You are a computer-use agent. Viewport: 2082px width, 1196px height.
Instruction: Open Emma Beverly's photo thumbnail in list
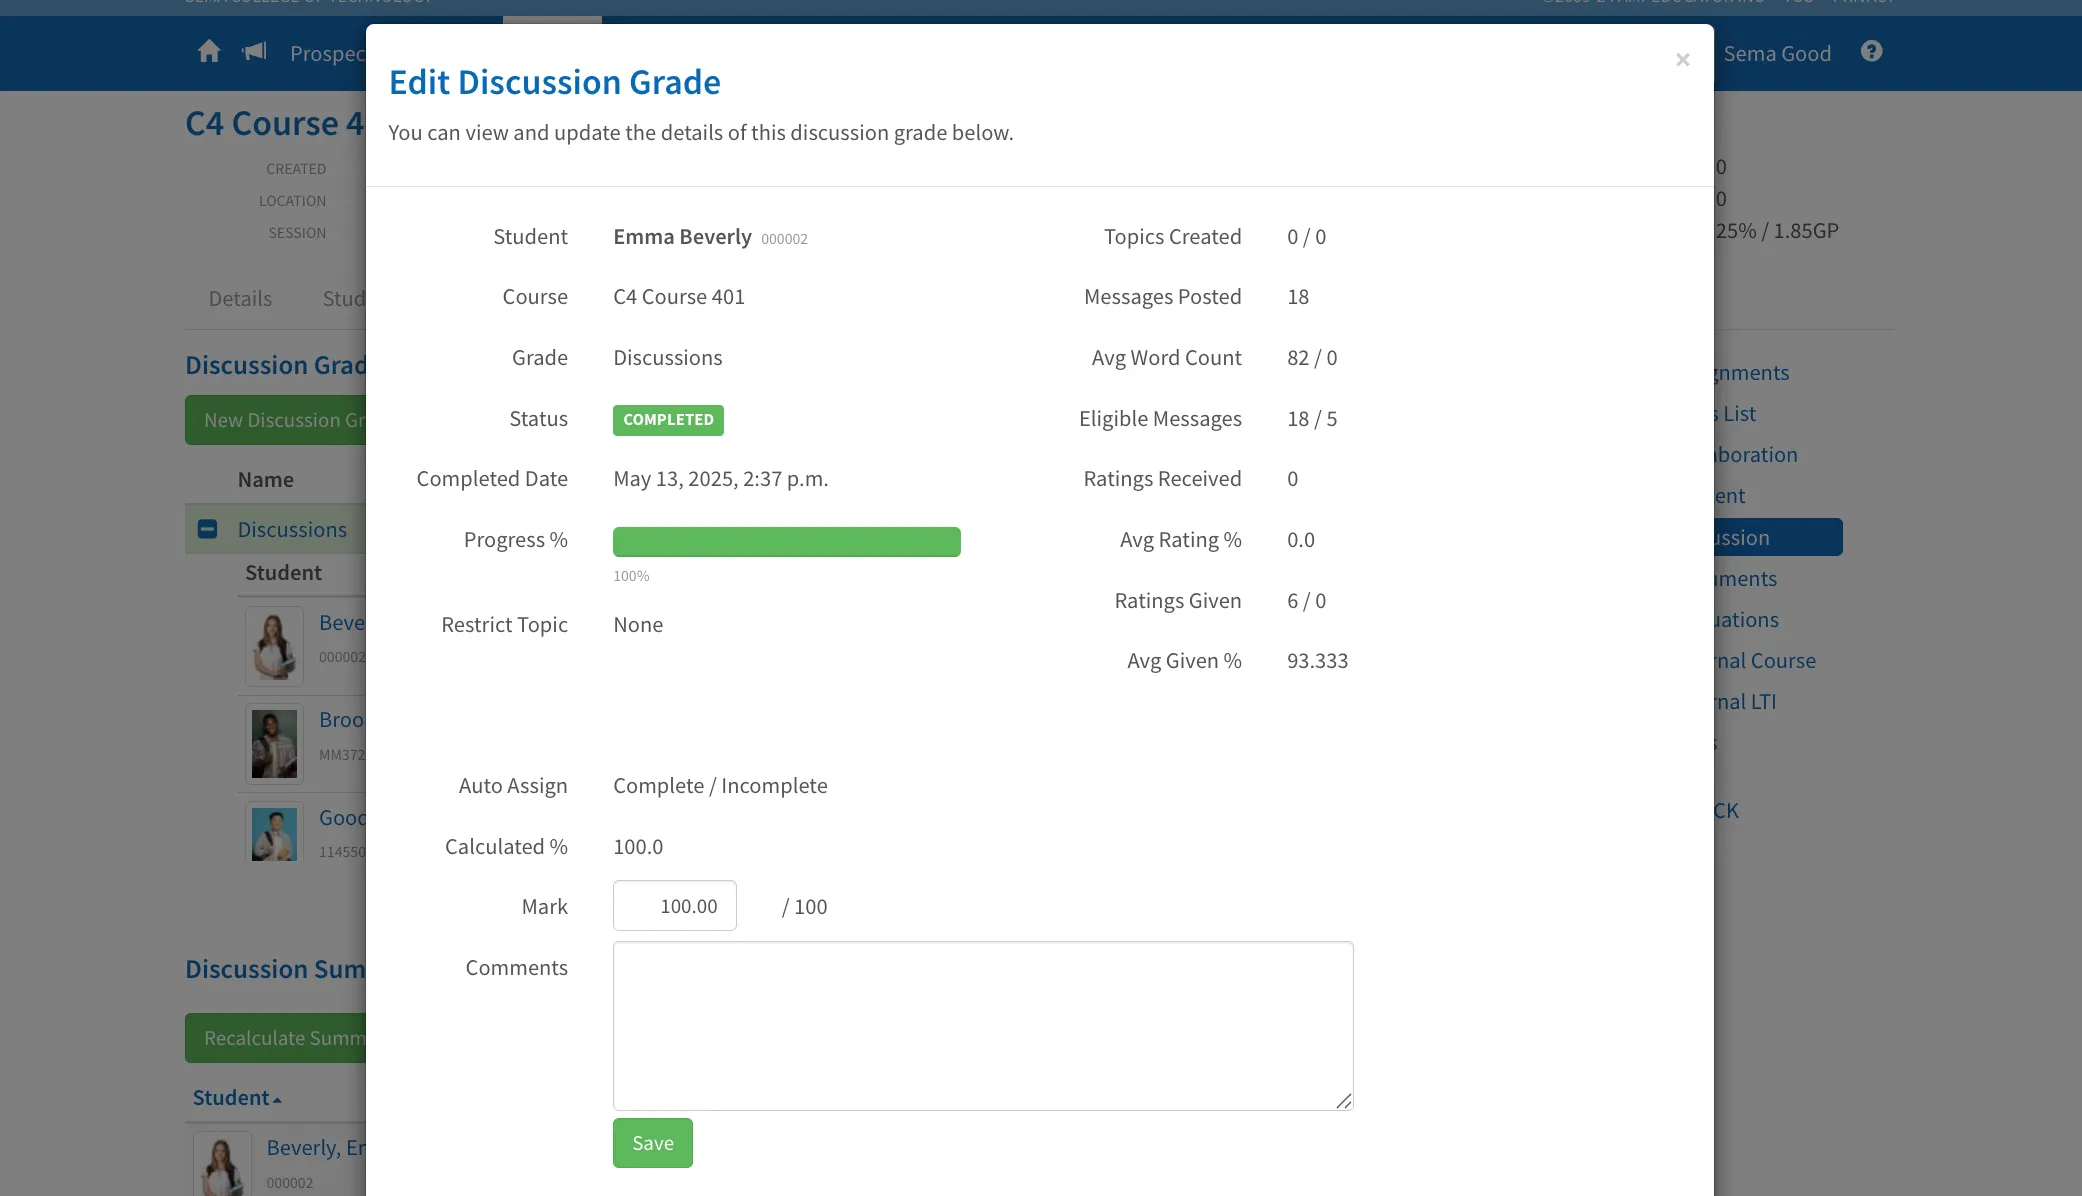(x=274, y=646)
